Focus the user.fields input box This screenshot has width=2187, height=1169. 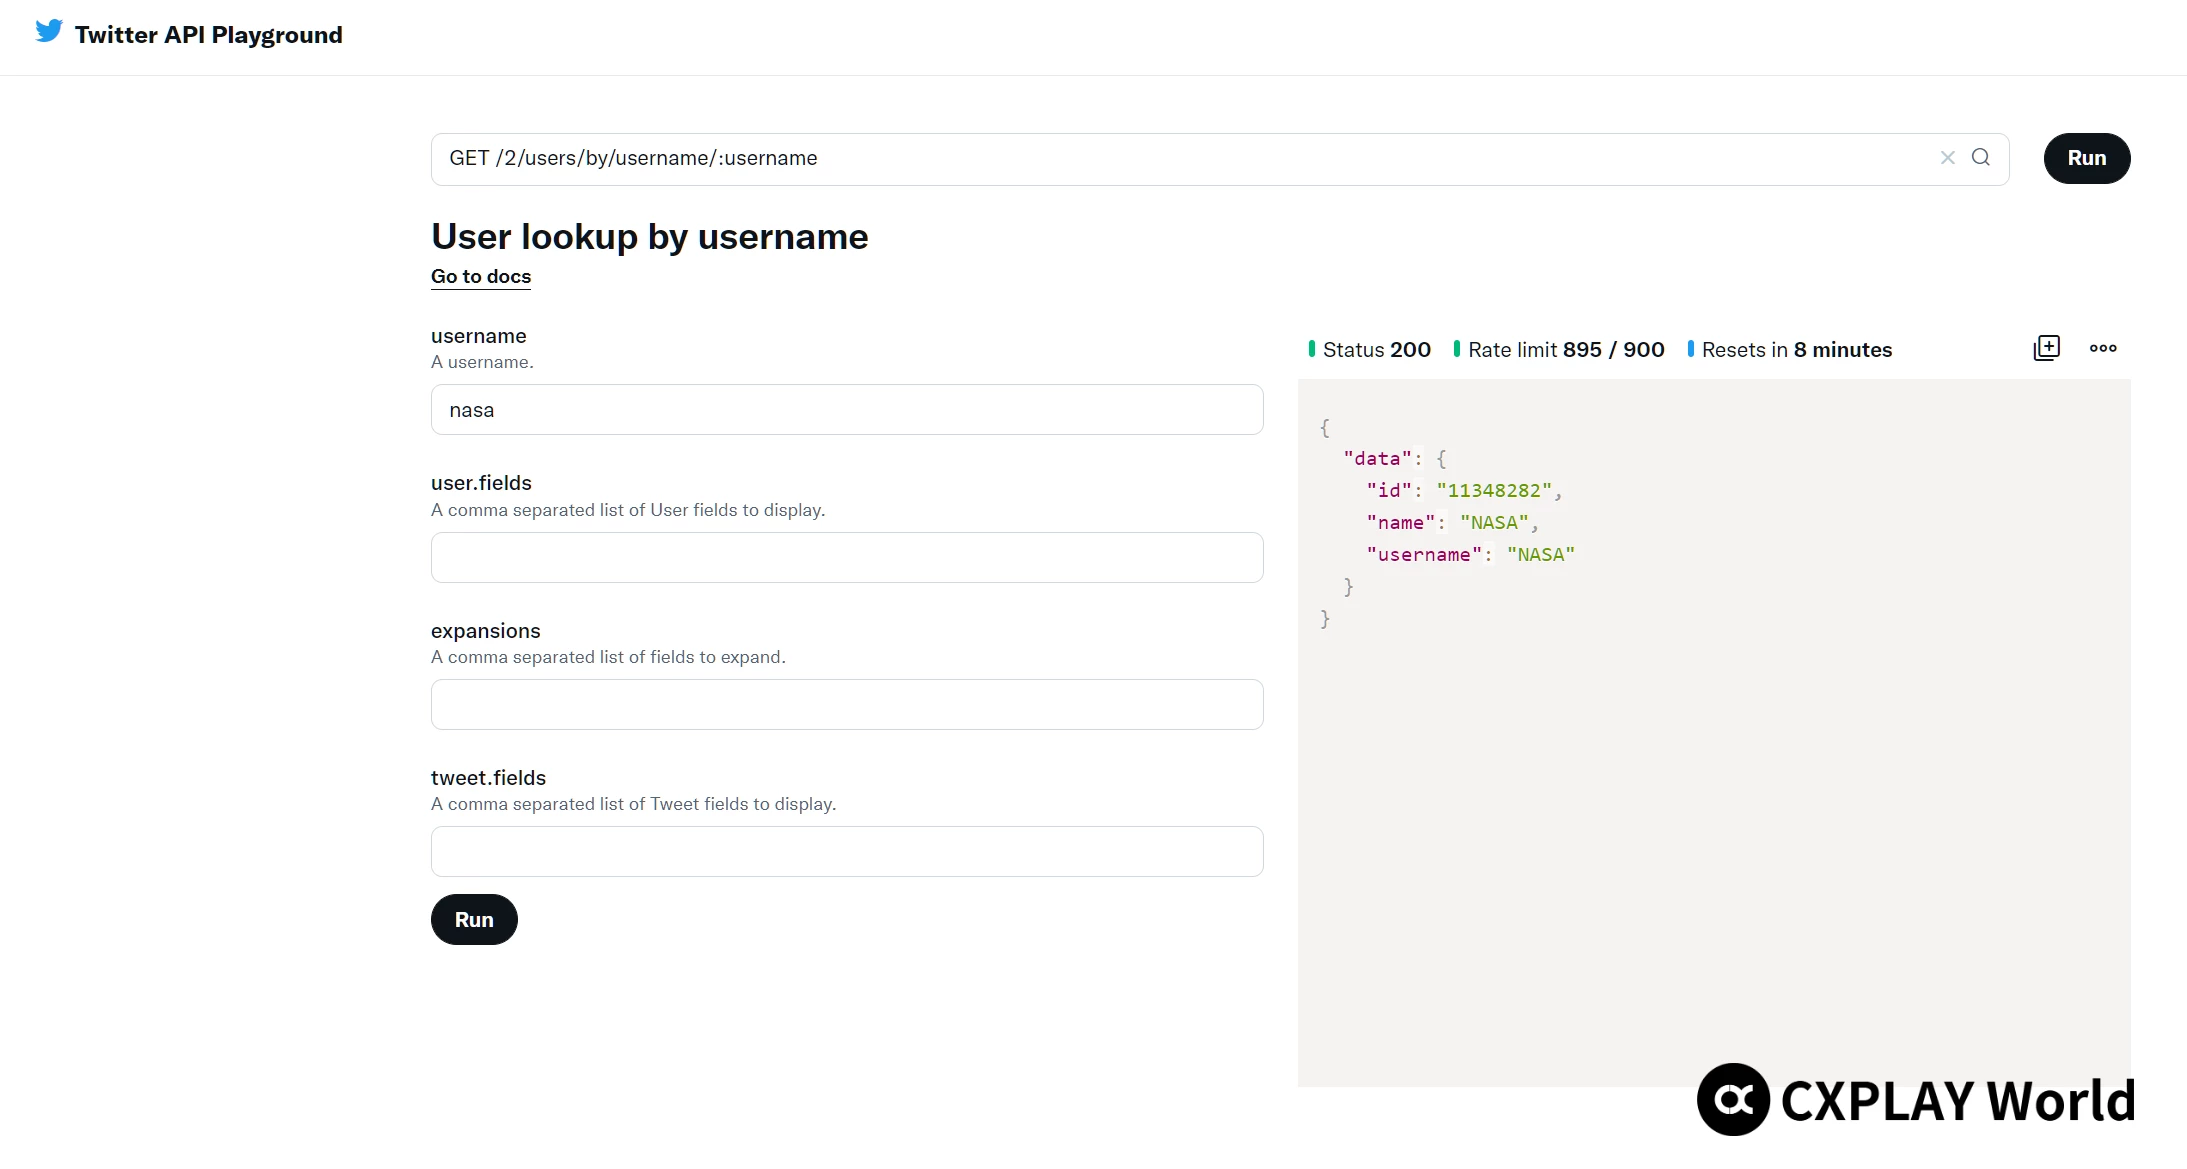tap(847, 557)
